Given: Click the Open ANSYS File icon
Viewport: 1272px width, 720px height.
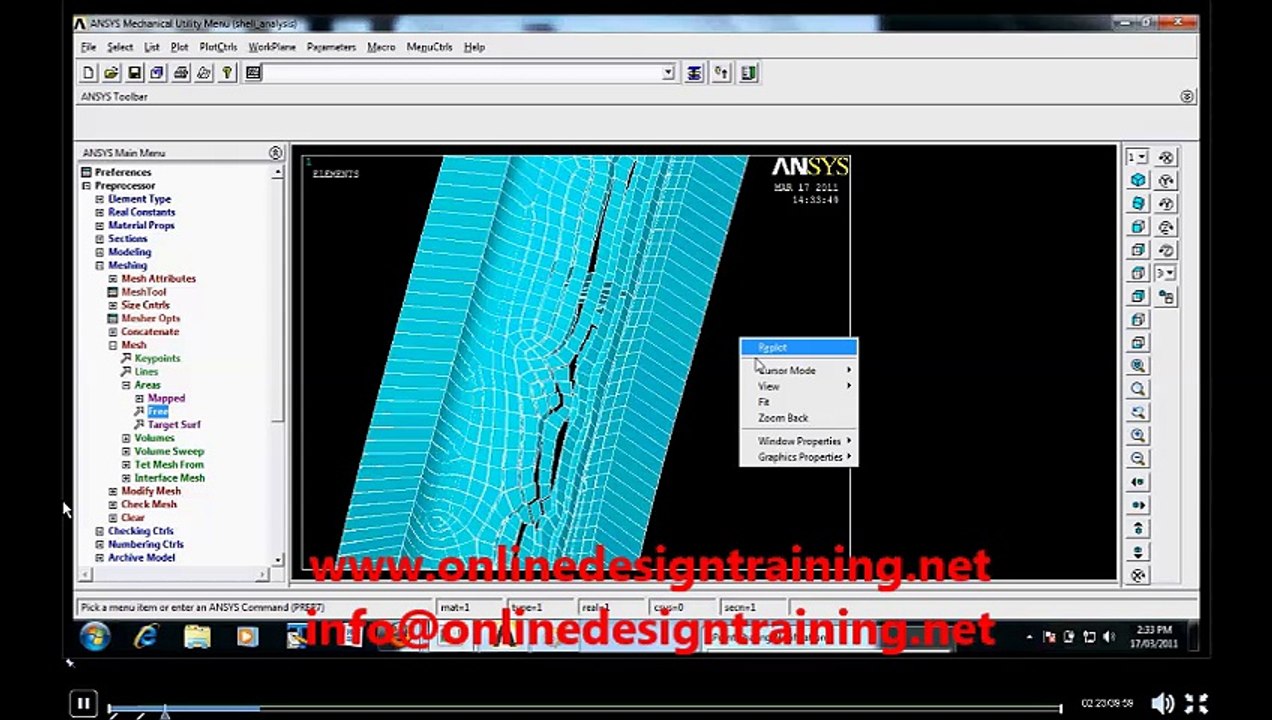Looking at the screenshot, I should click(111, 73).
